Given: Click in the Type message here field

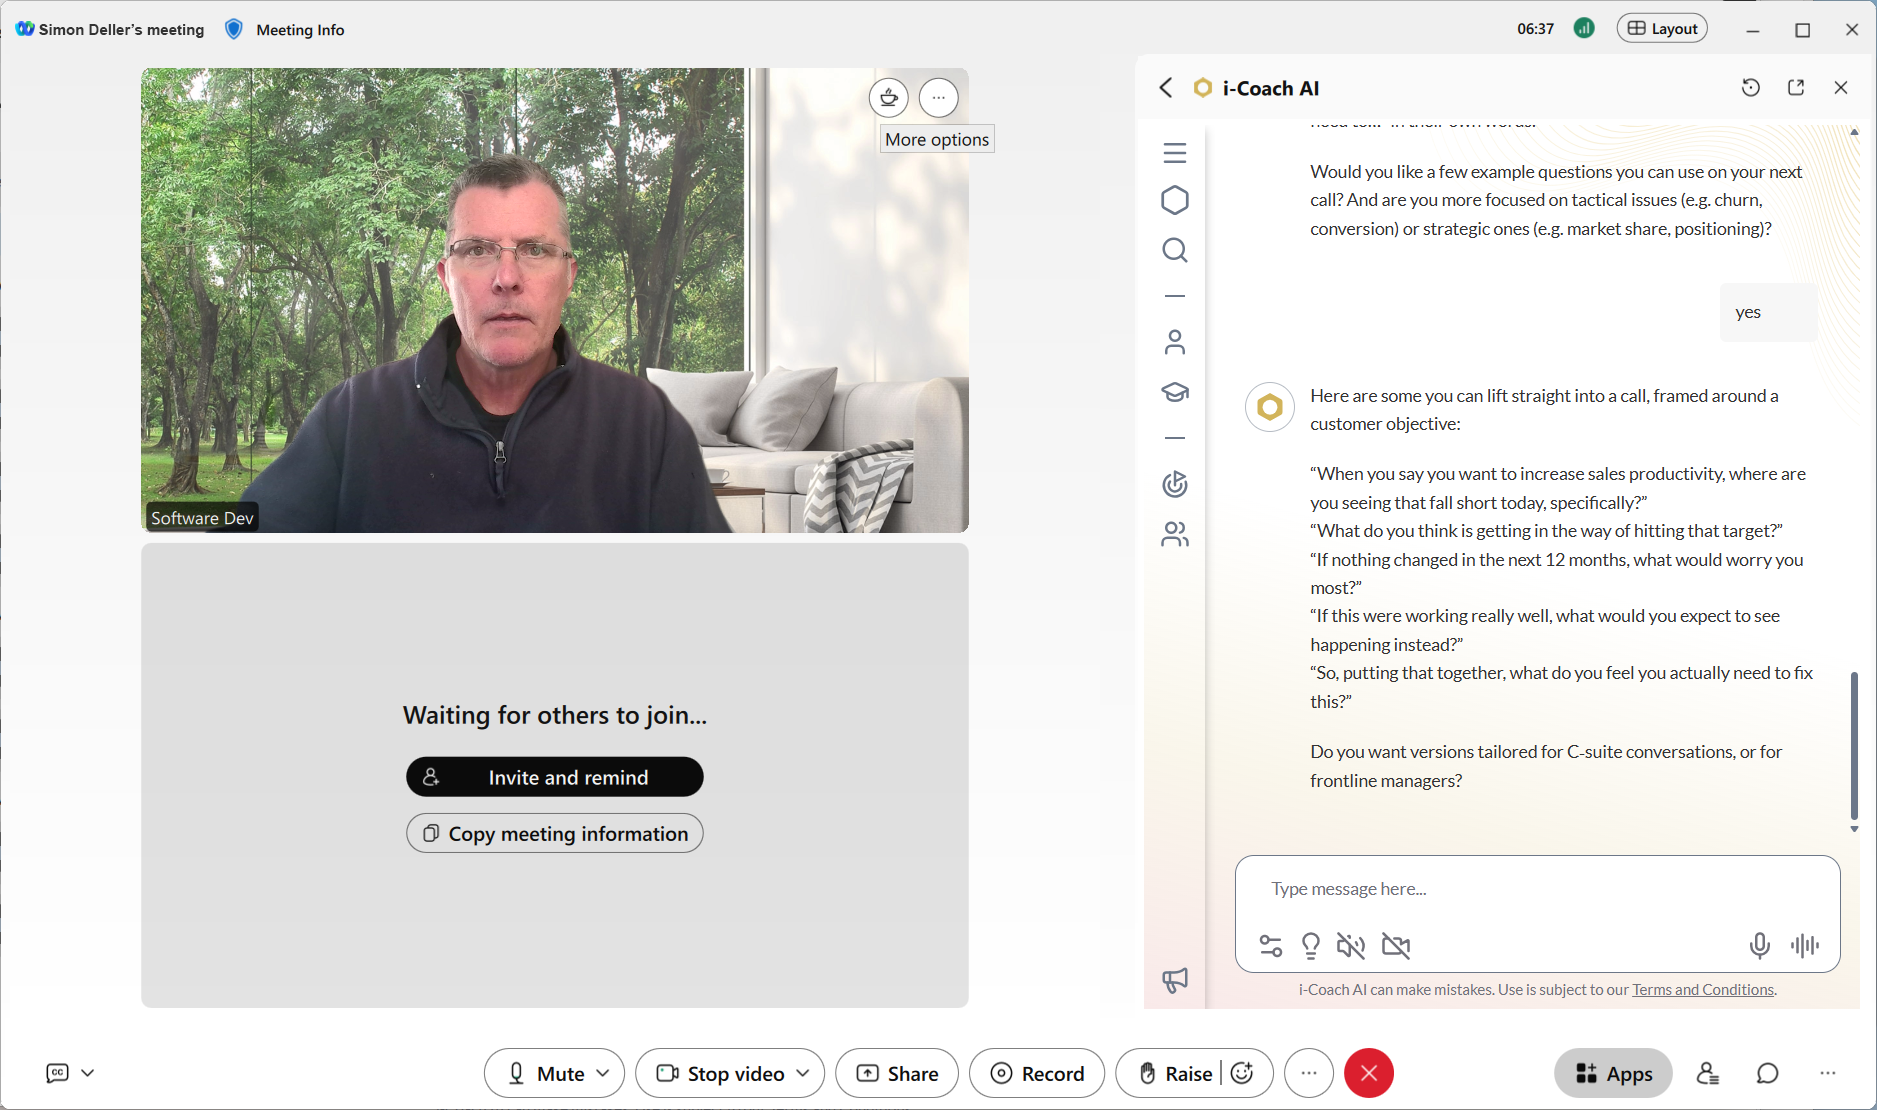Looking at the screenshot, I should [x=1538, y=889].
